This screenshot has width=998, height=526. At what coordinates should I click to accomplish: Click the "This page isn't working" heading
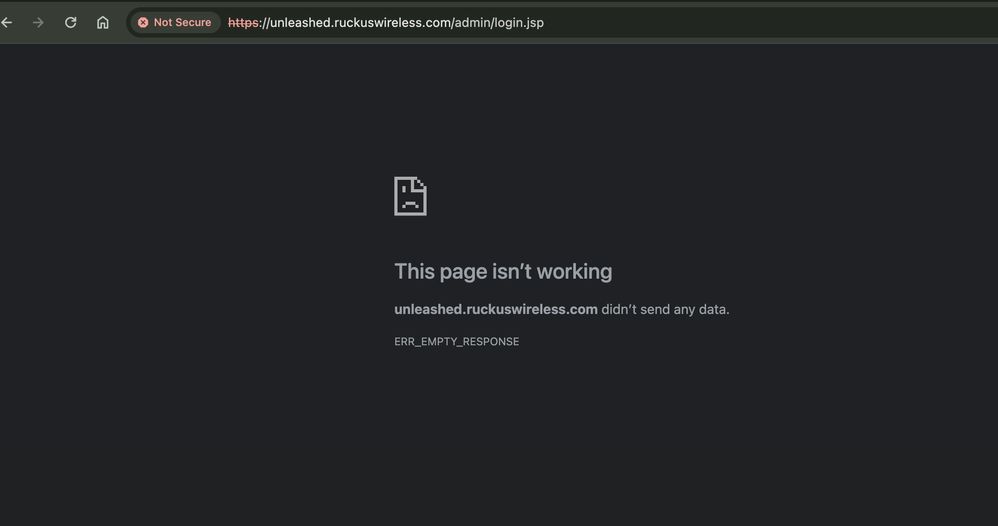(503, 271)
